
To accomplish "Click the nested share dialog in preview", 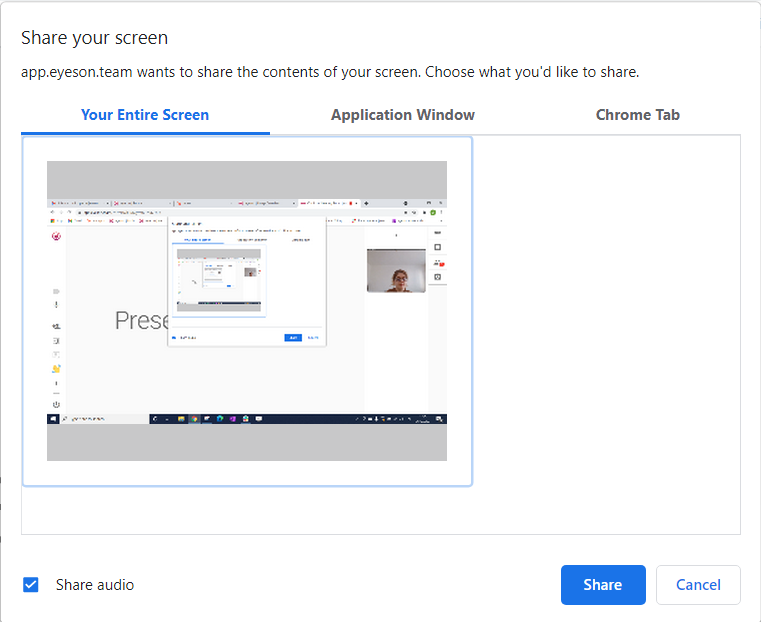I will pos(246,280).
